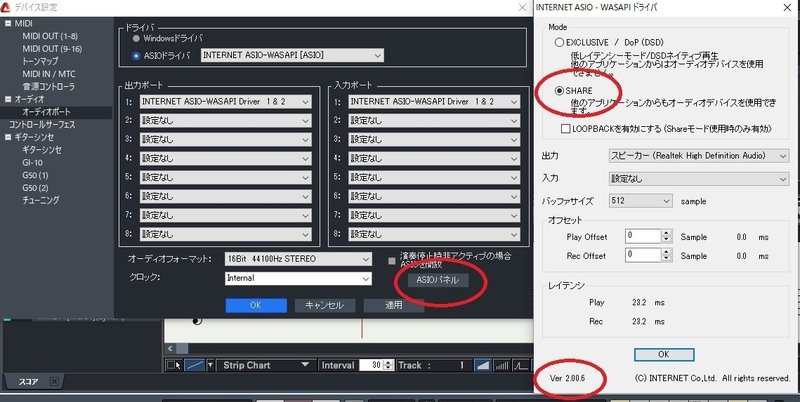Select MIDI OUT (1-8) in the tree

tap(50, 36)
